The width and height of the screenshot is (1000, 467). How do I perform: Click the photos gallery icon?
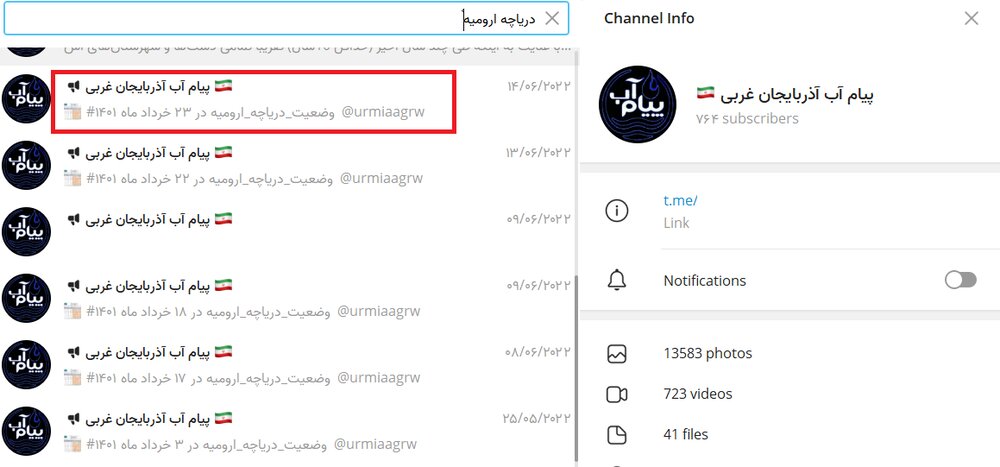pyautogui.click(x=617, y=353)
